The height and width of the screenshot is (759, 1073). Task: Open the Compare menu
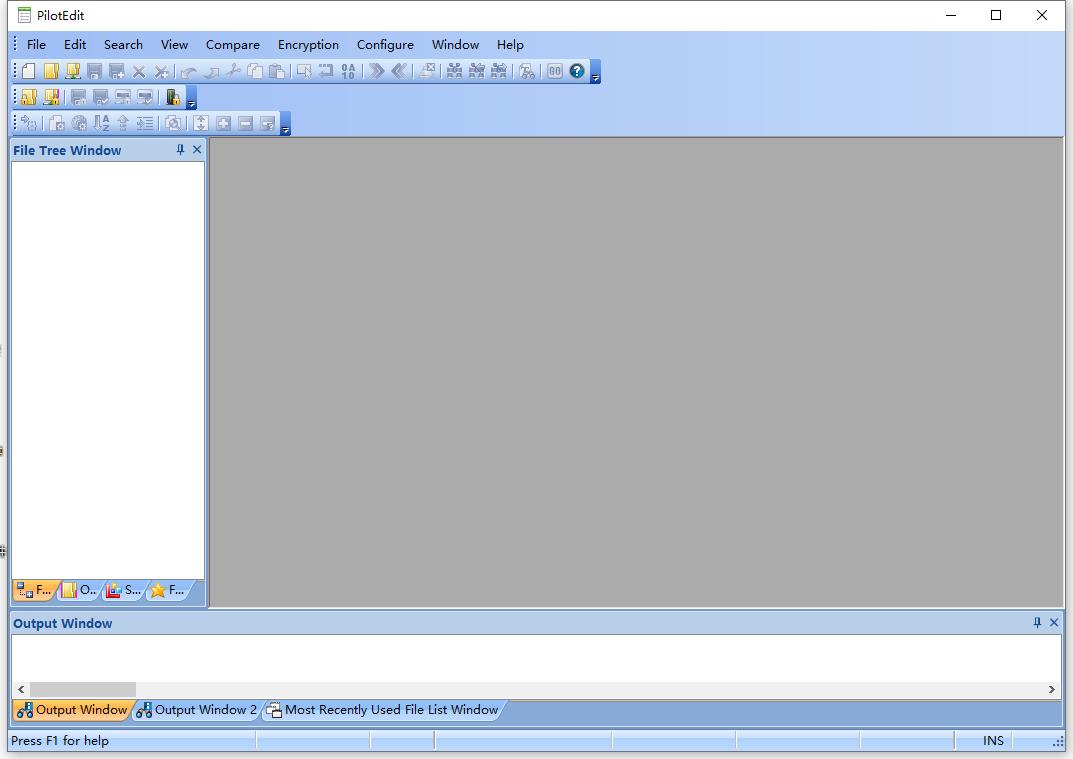click(233, 44)
